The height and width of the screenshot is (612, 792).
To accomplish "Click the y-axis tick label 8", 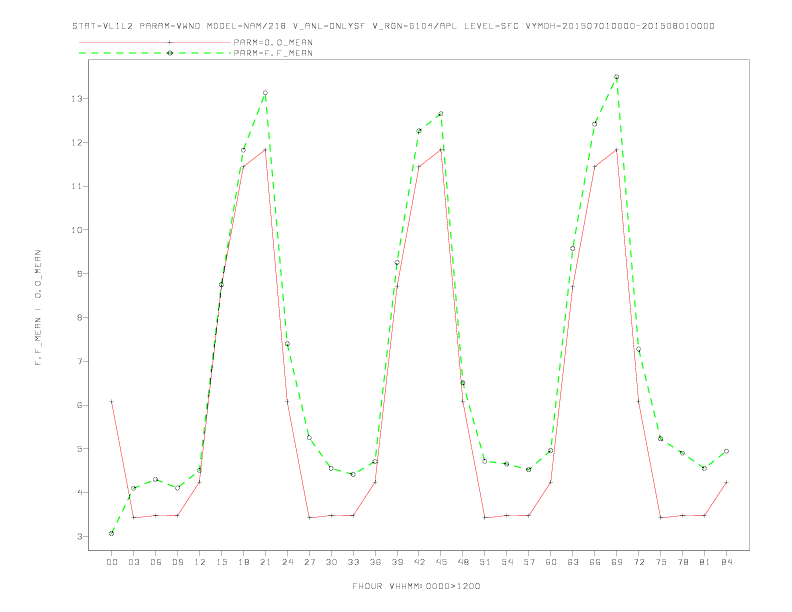I will click(x=80, y=318).
